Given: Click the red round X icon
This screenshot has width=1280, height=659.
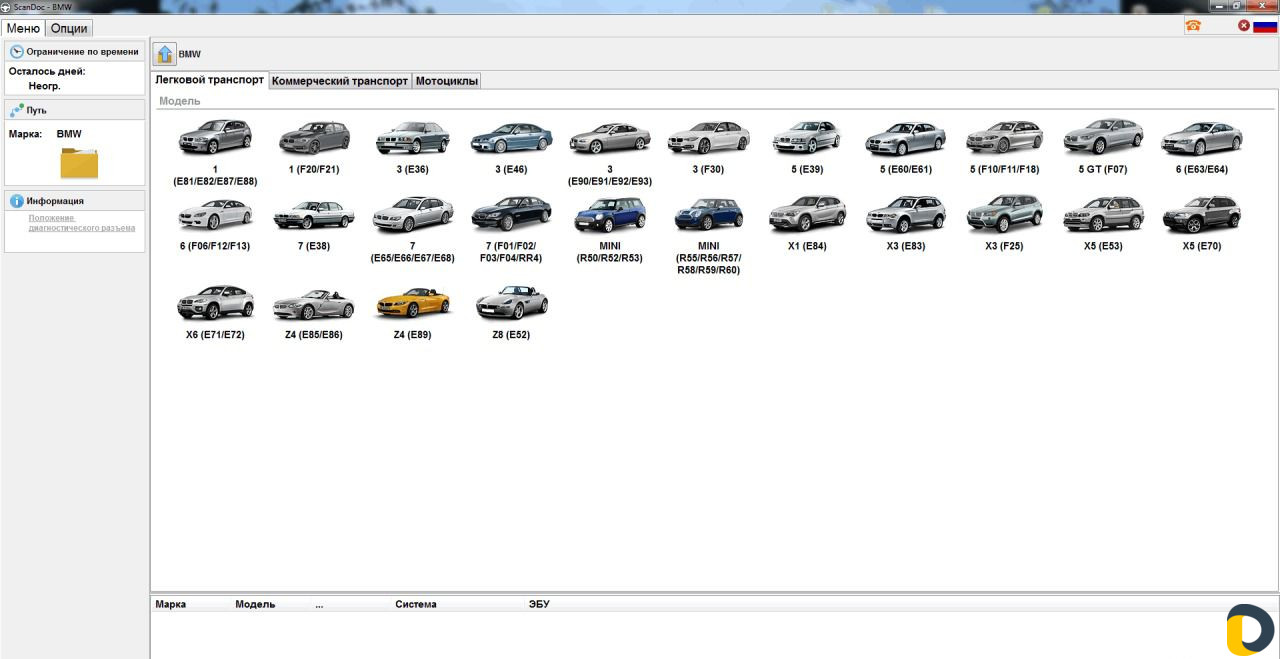Looking at the screenshot, I should (1244, 26).
